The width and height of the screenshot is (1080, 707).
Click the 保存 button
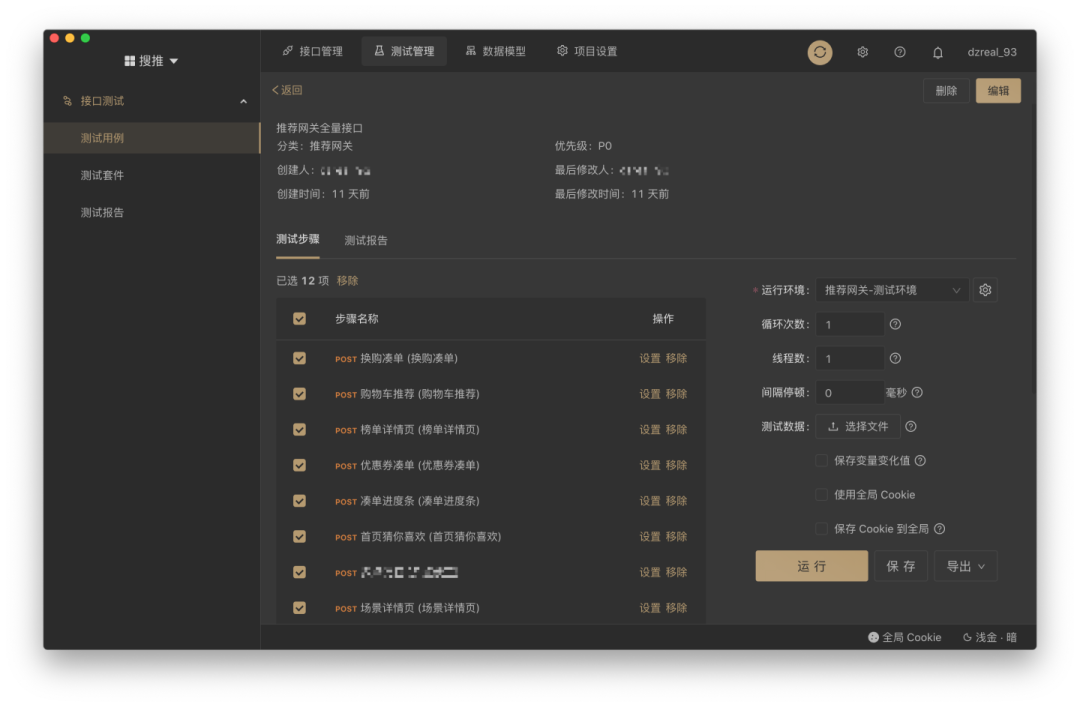pyautogui.click(x=901, y=566)
